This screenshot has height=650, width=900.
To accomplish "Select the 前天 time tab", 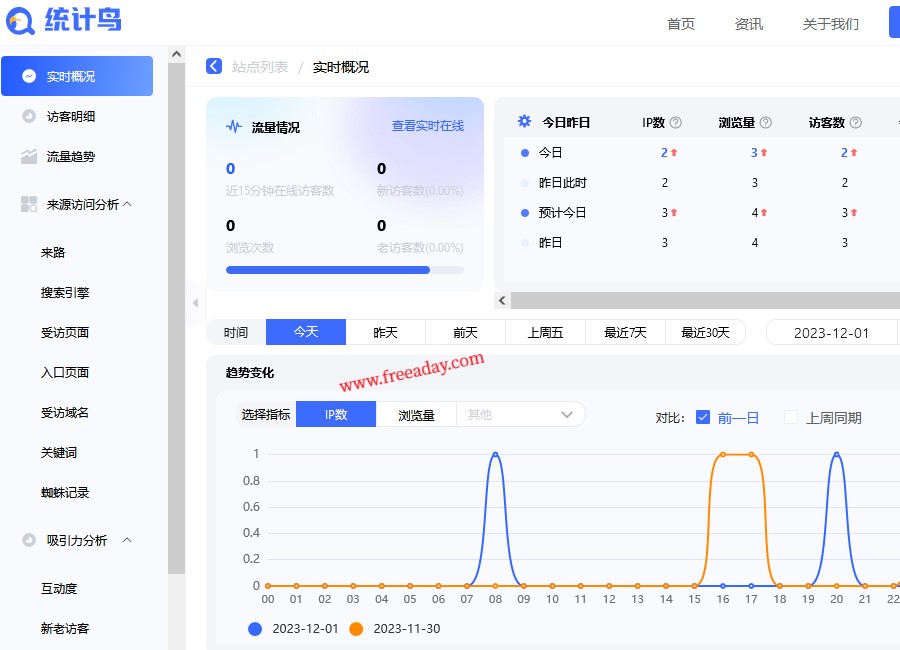I will (465, 332).
